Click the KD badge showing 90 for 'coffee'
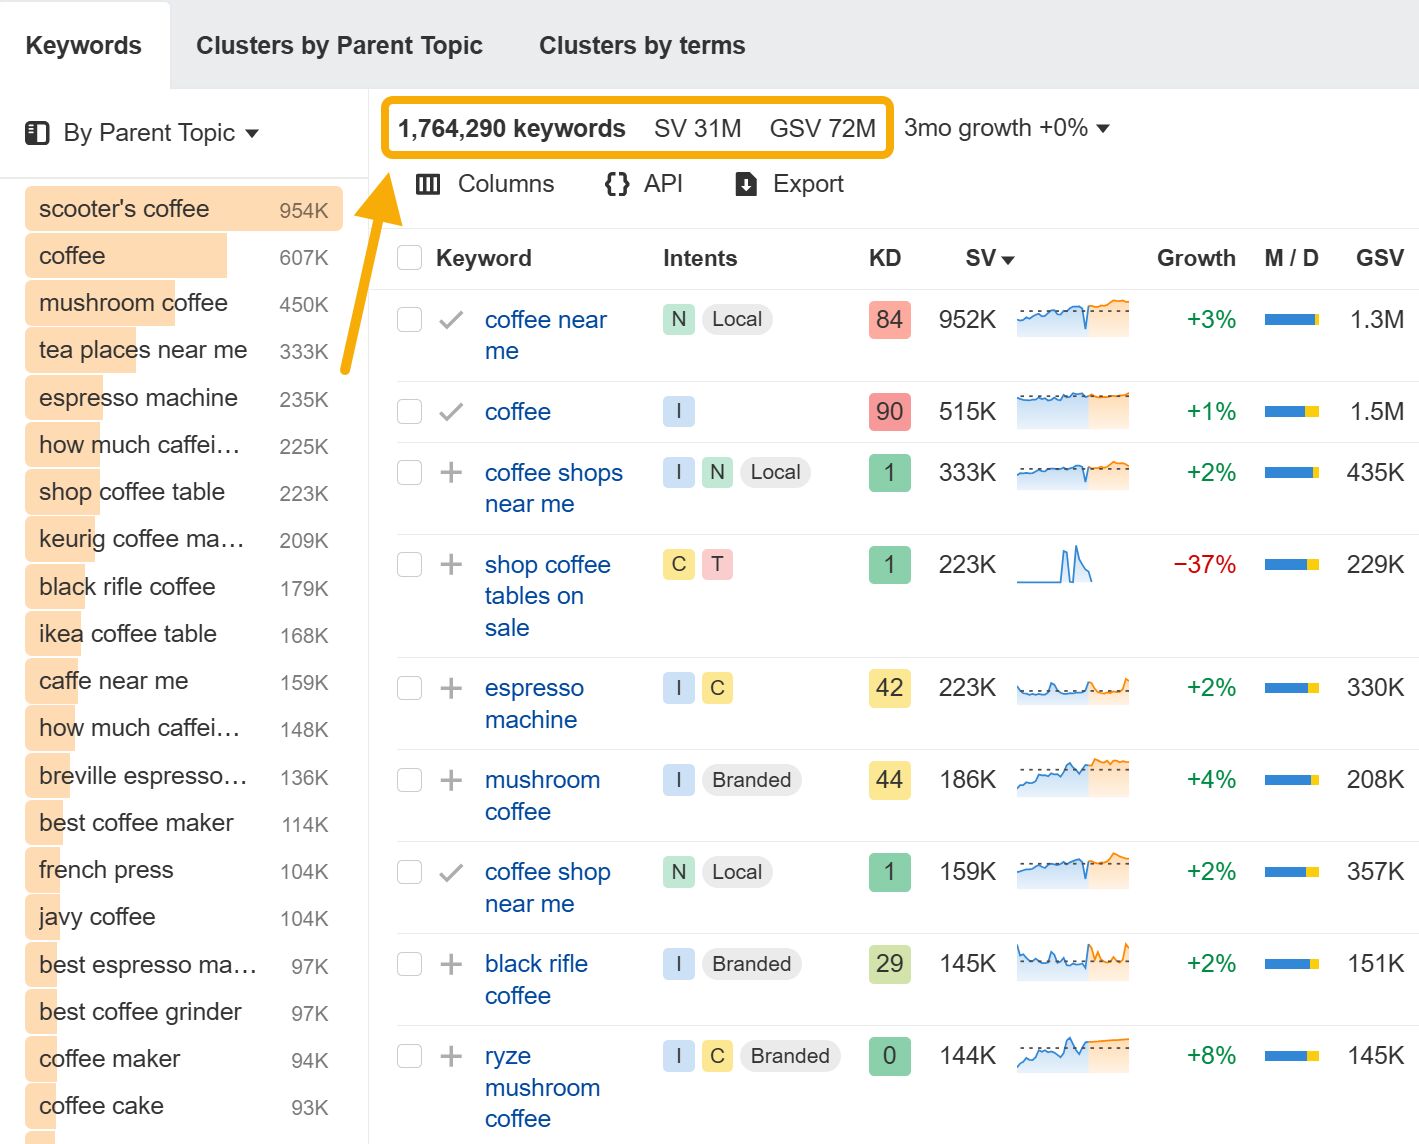Screen dimensions: 1419x1144 coord(888,411)
